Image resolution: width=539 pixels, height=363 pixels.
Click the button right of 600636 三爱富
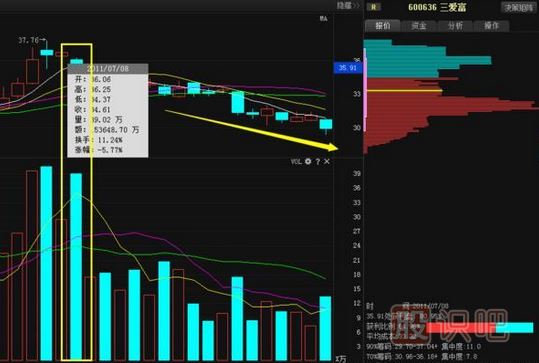(x=518, y=8)
